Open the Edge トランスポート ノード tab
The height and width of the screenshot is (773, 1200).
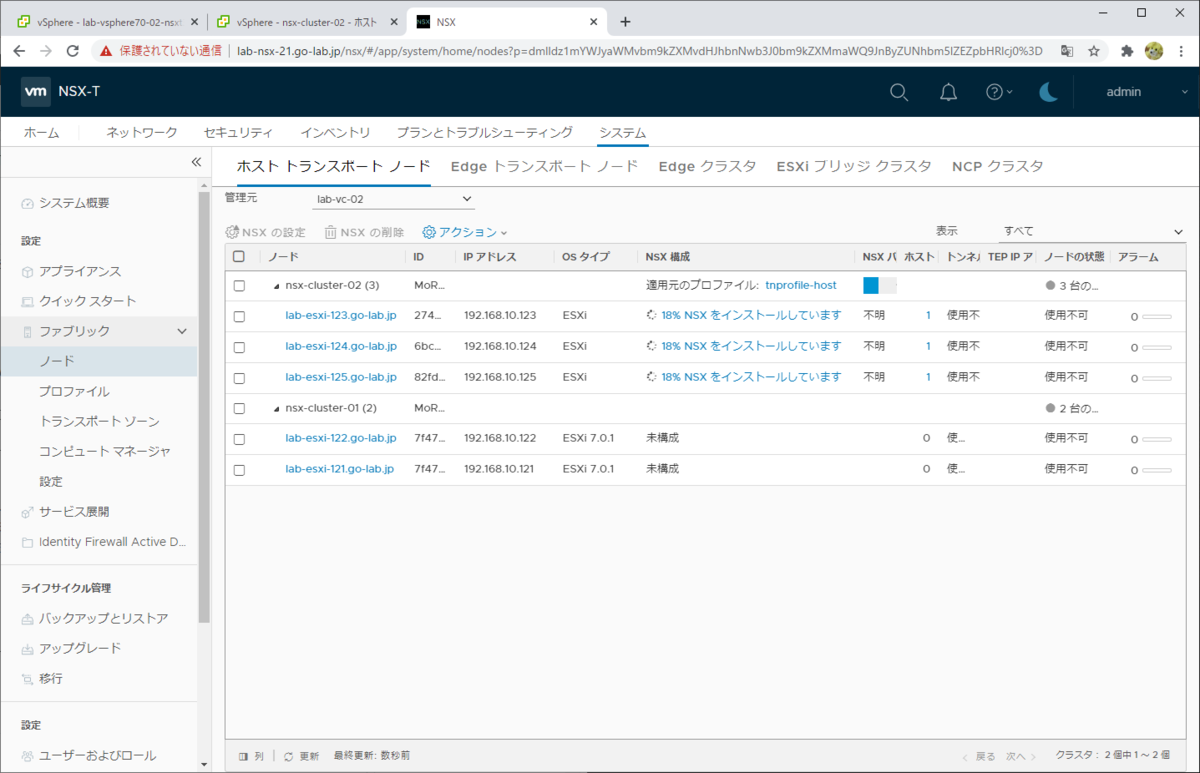[544, 167]
